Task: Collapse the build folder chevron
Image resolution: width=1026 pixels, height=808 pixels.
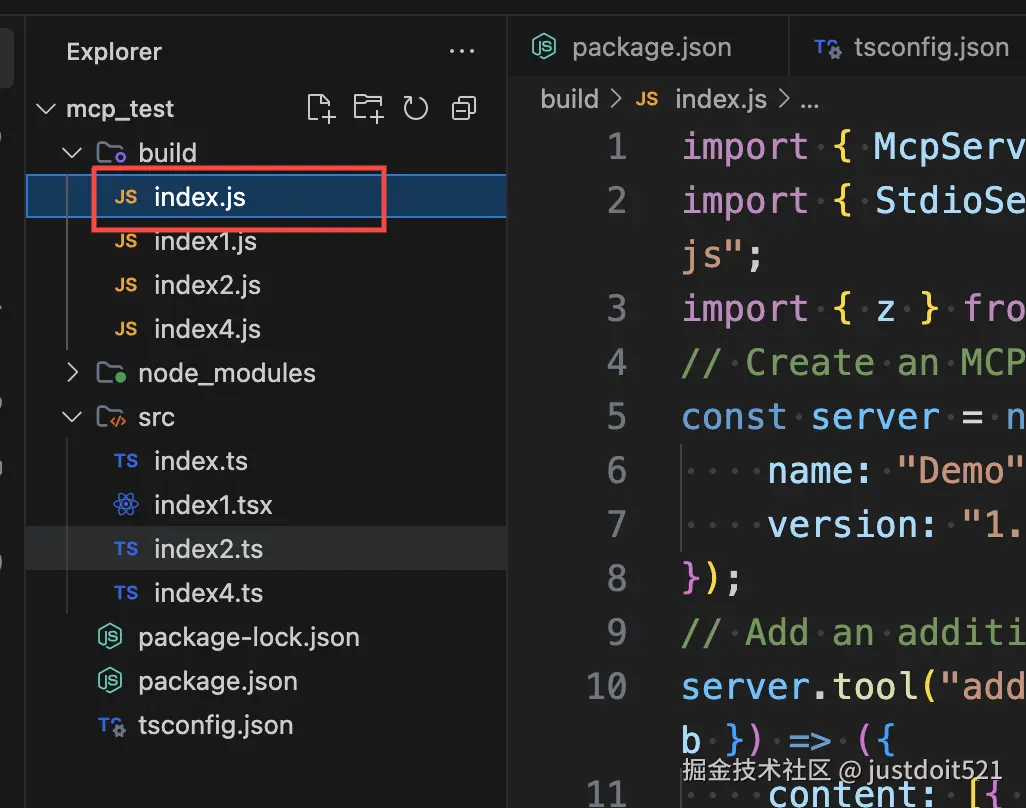Action: tap(72, 153)
